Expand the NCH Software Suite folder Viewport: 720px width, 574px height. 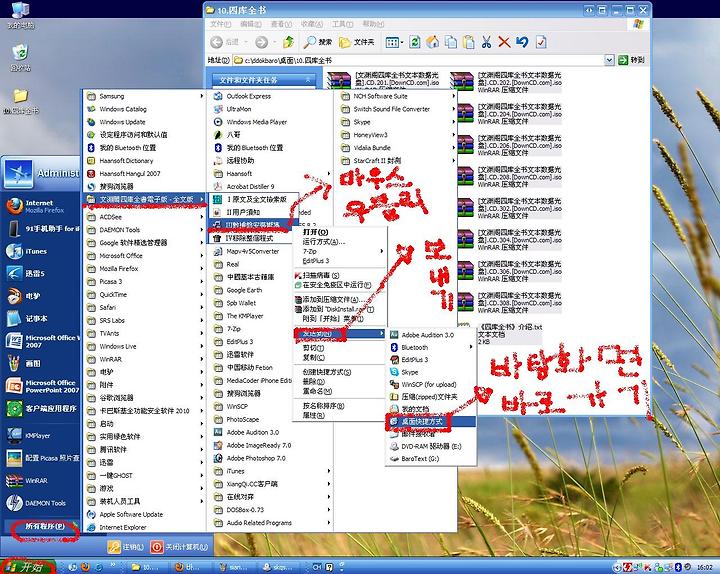[x=397, y=96]
